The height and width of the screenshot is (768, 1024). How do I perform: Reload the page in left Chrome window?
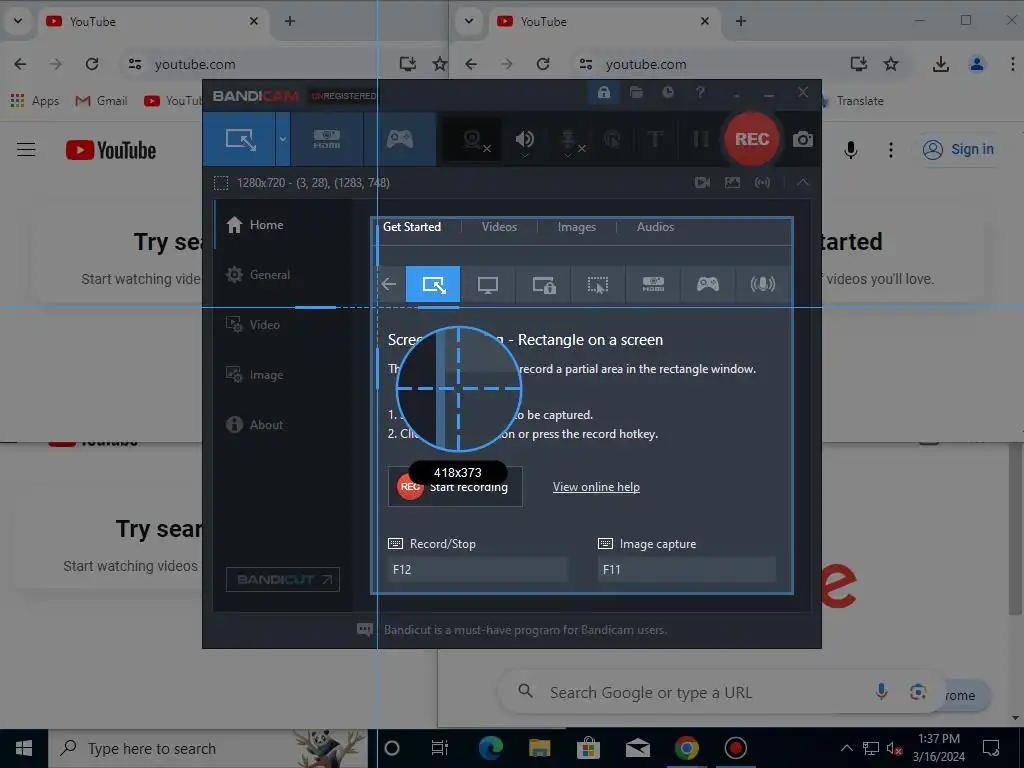tap(92, 64)
